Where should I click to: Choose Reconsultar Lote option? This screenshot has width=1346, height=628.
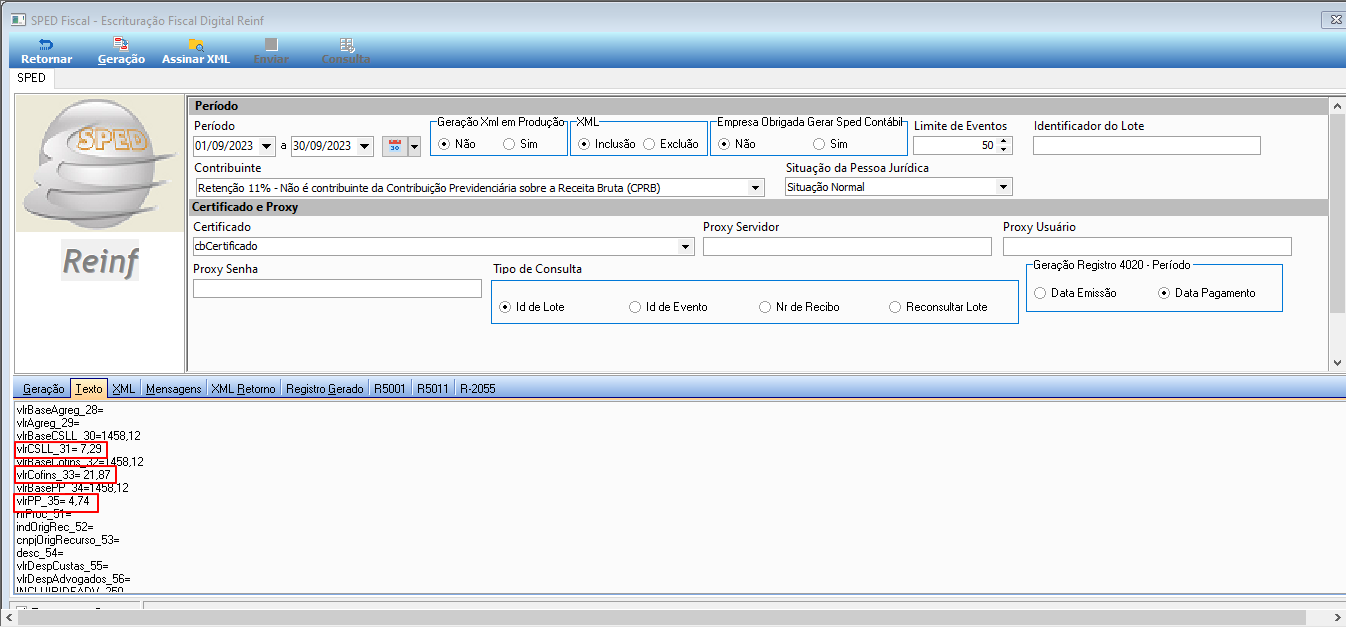point(895,307)
